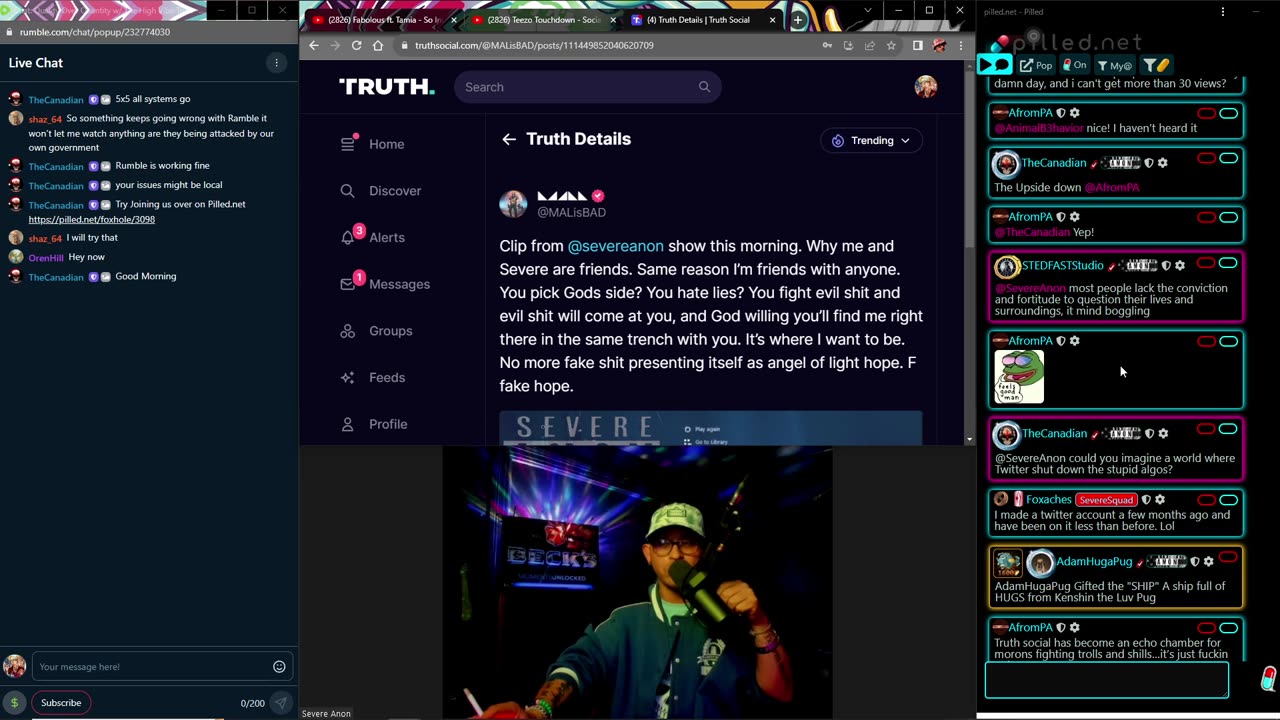Toggle teal pill on TheCanadian's Twitter algos message
The image size is (1280, 720).
coord(1228,429)
